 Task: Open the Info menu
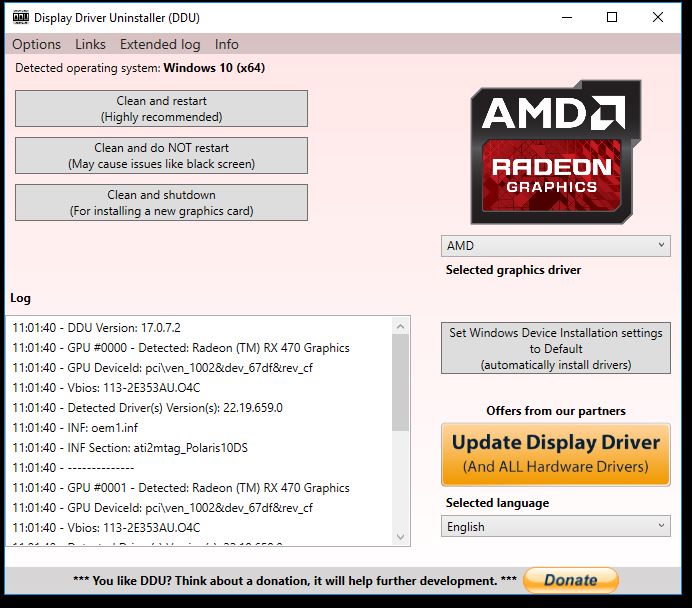tap(227, 44)
